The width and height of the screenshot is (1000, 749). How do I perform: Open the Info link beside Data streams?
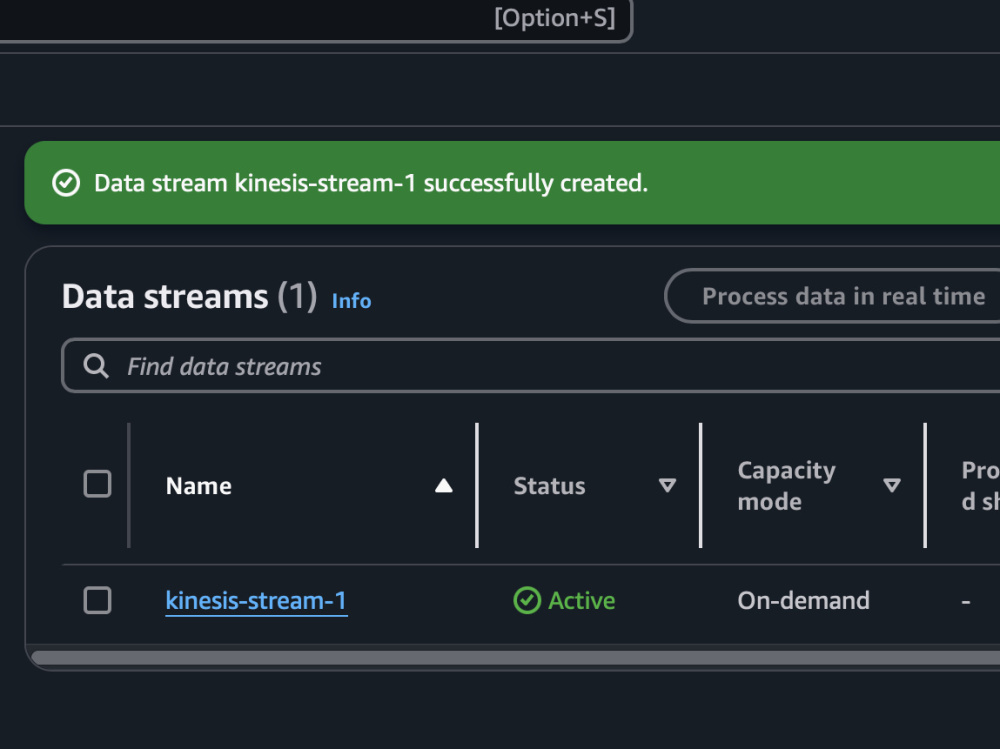[x=351, y=300]
